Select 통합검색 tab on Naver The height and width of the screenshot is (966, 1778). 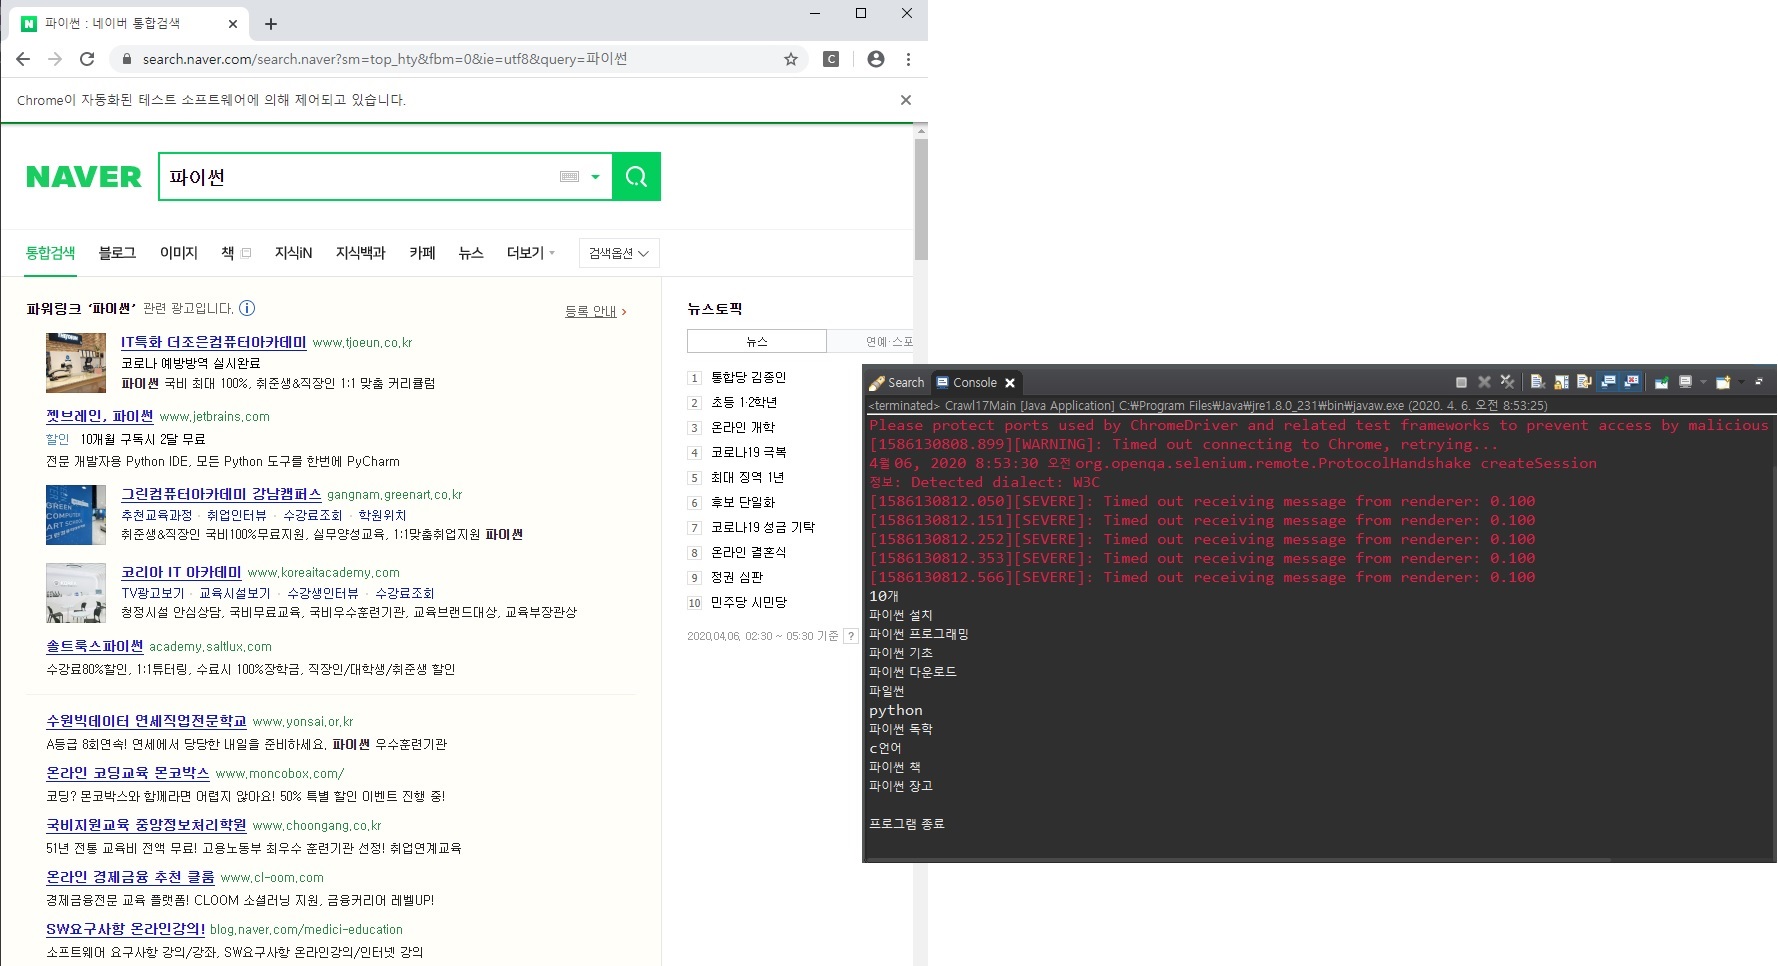click(x=50, y=253)
